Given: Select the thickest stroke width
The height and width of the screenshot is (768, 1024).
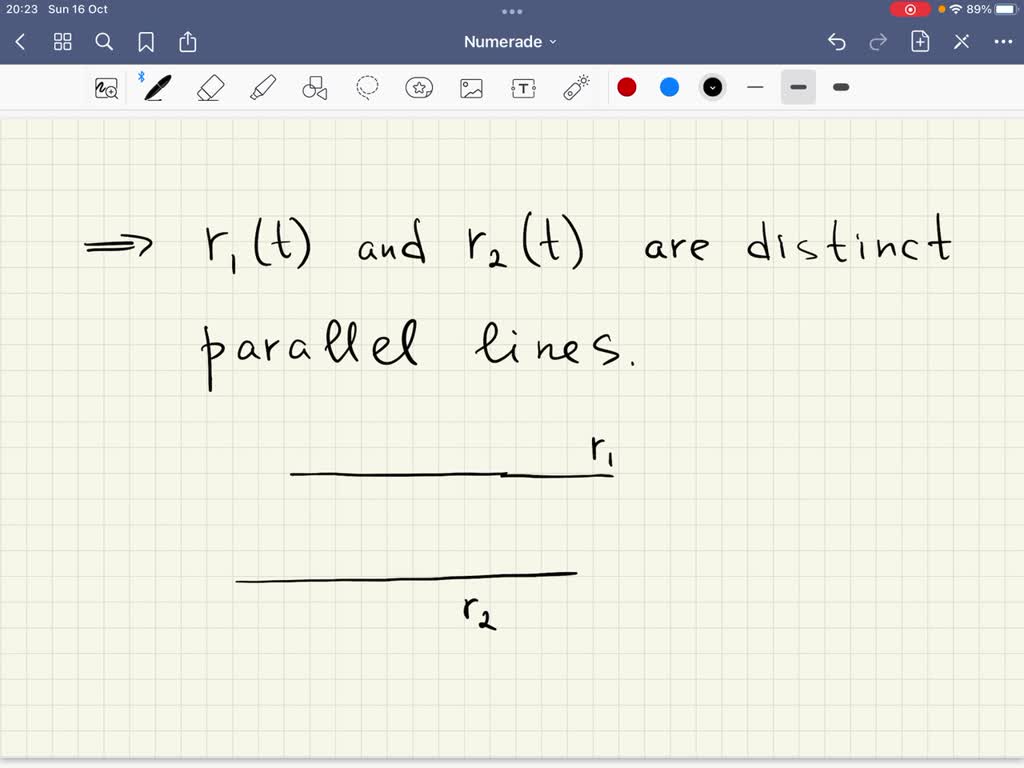Looking at the screenshot, I should pyautogui.click(x=841, y=88).
